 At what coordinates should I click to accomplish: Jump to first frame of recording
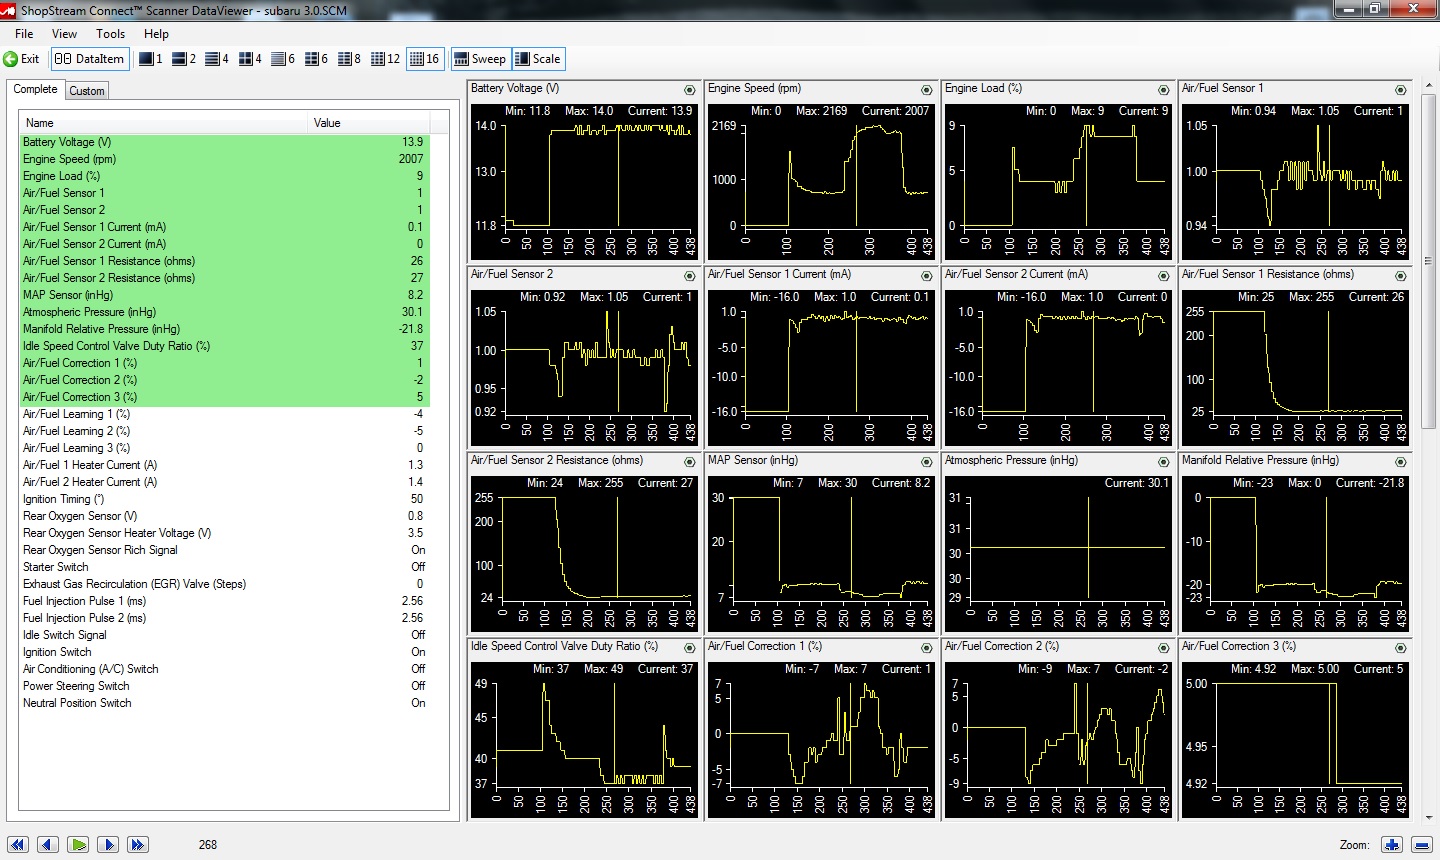click(x=18, y=845)
